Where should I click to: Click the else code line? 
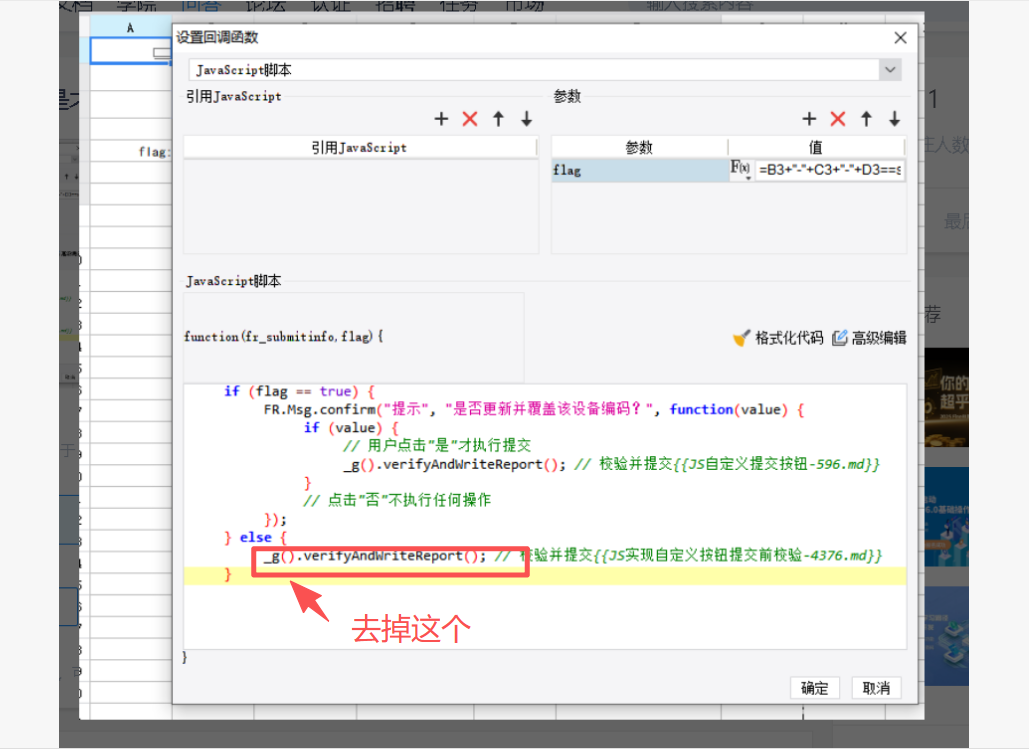point(255,538)
